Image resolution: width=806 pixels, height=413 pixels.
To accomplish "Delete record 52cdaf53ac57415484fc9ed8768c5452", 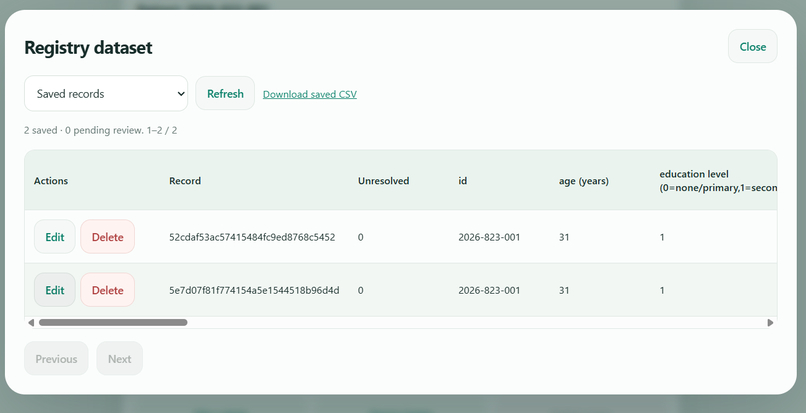I will click(x=107, y=237).
